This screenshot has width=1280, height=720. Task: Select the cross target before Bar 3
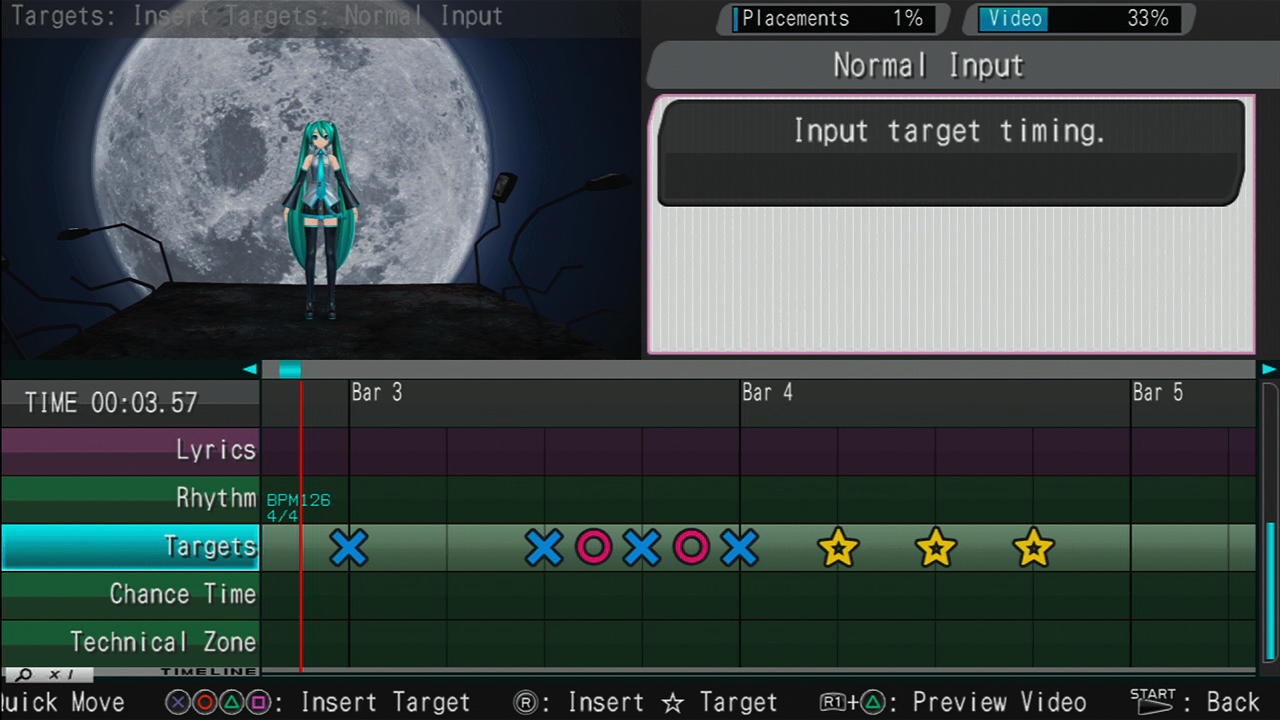point(349,548)
